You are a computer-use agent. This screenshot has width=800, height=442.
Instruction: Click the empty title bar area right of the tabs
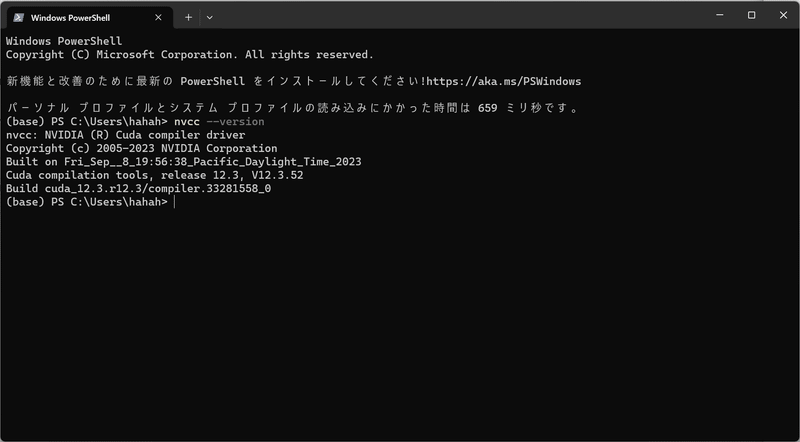pos(459,15)
